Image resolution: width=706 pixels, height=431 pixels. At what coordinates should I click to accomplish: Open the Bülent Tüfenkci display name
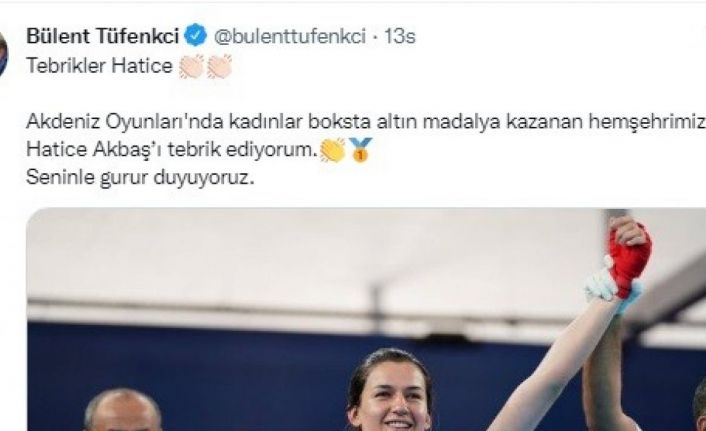103,36
